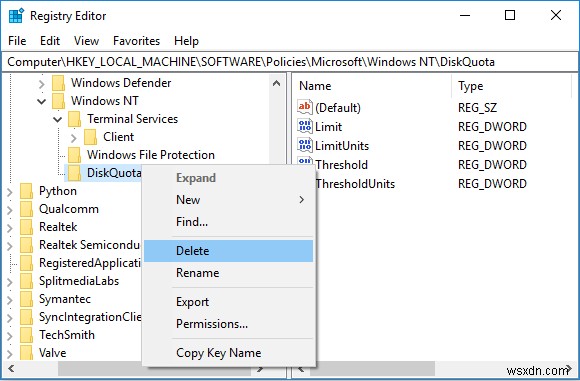Choose Rename in the context menu
Image resolution: width=580 pixels, height=381 pixels.
228,273
